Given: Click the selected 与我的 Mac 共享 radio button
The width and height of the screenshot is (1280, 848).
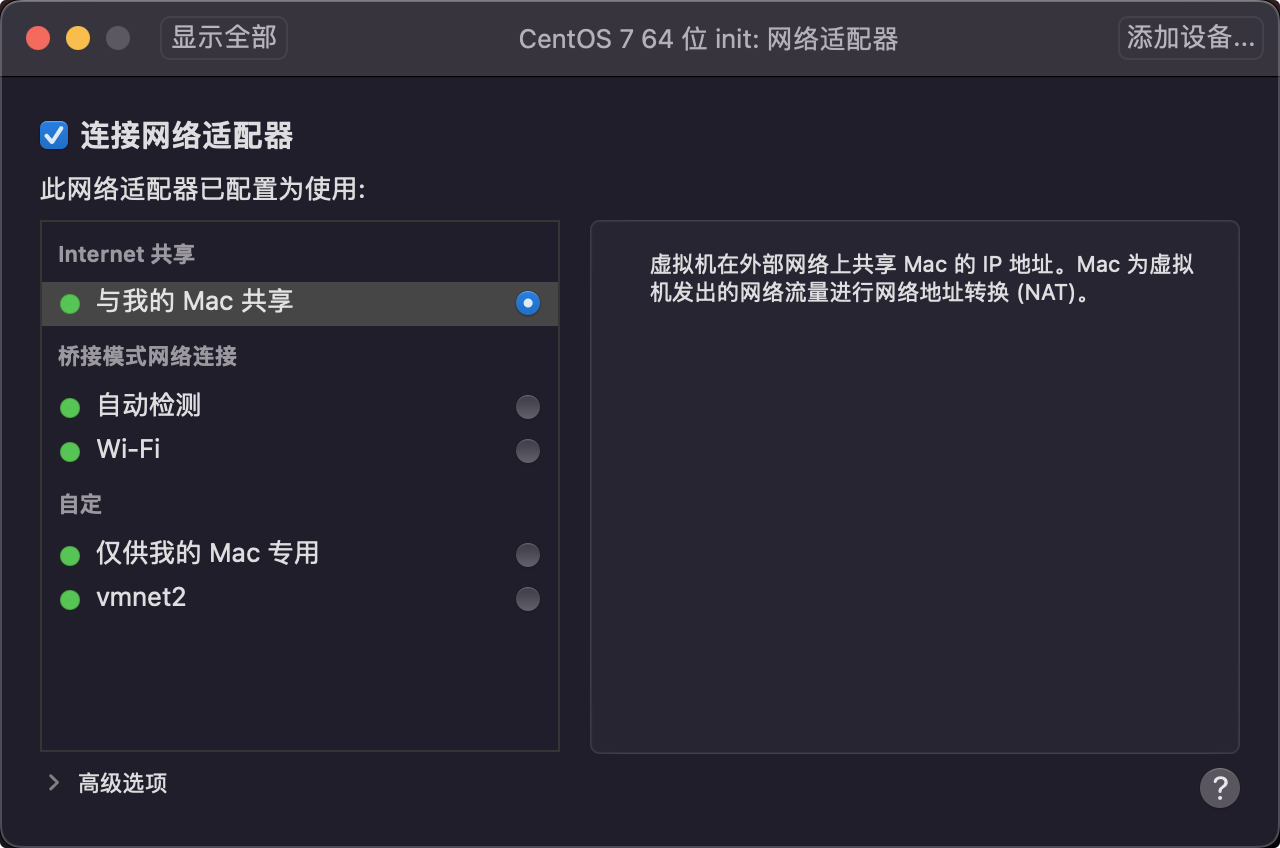Looking at the screenshot, I should tap(527, 303).
